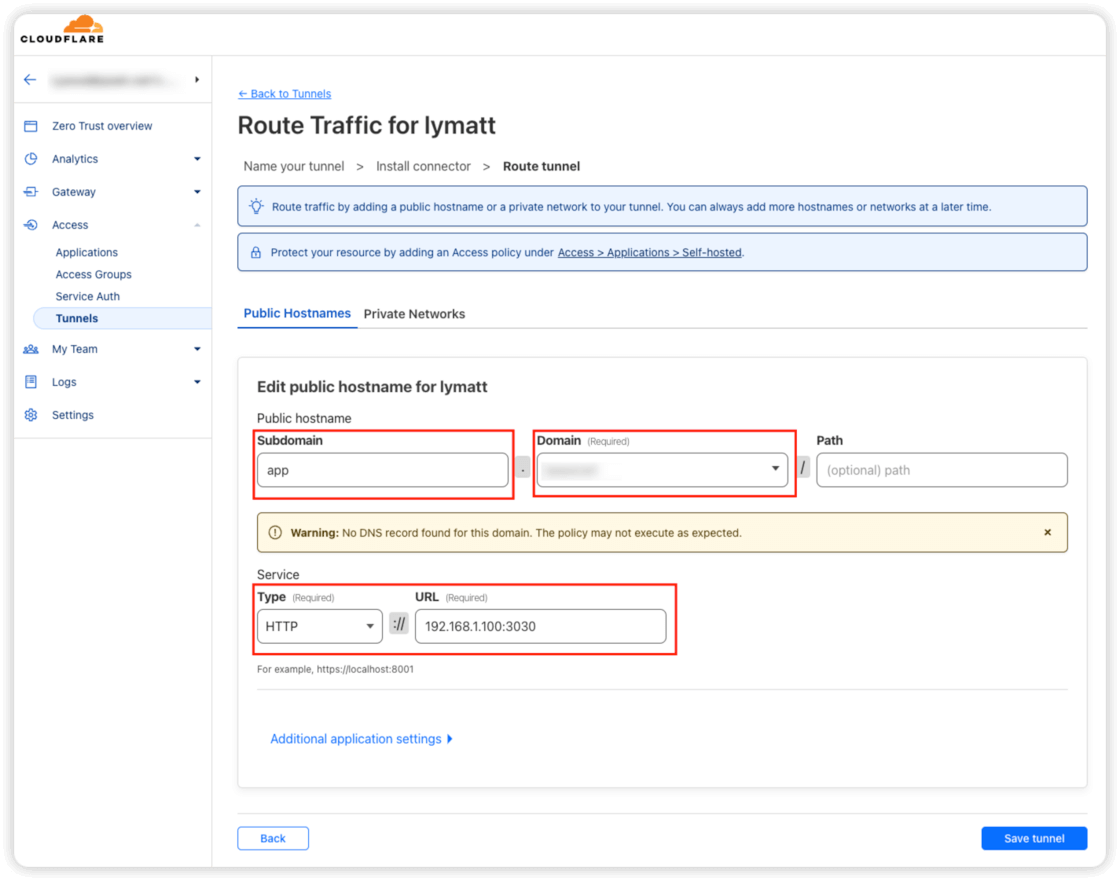1120x881 pixels.
Task: Switch to Private Networks tab
Action: 414,314
